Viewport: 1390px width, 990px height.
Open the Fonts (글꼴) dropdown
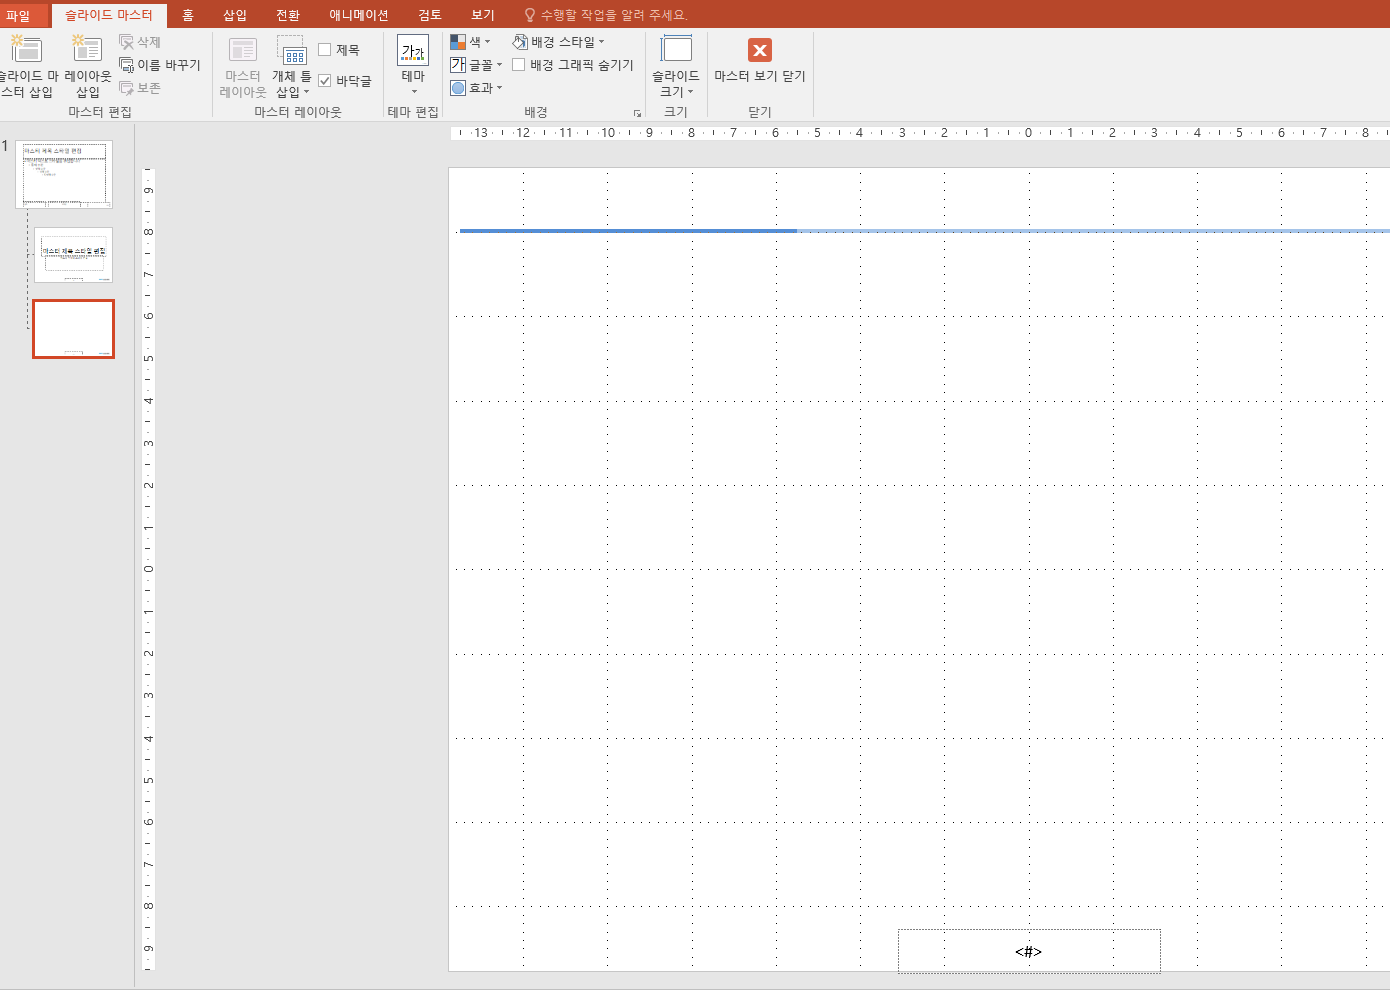tap(476, 65)
